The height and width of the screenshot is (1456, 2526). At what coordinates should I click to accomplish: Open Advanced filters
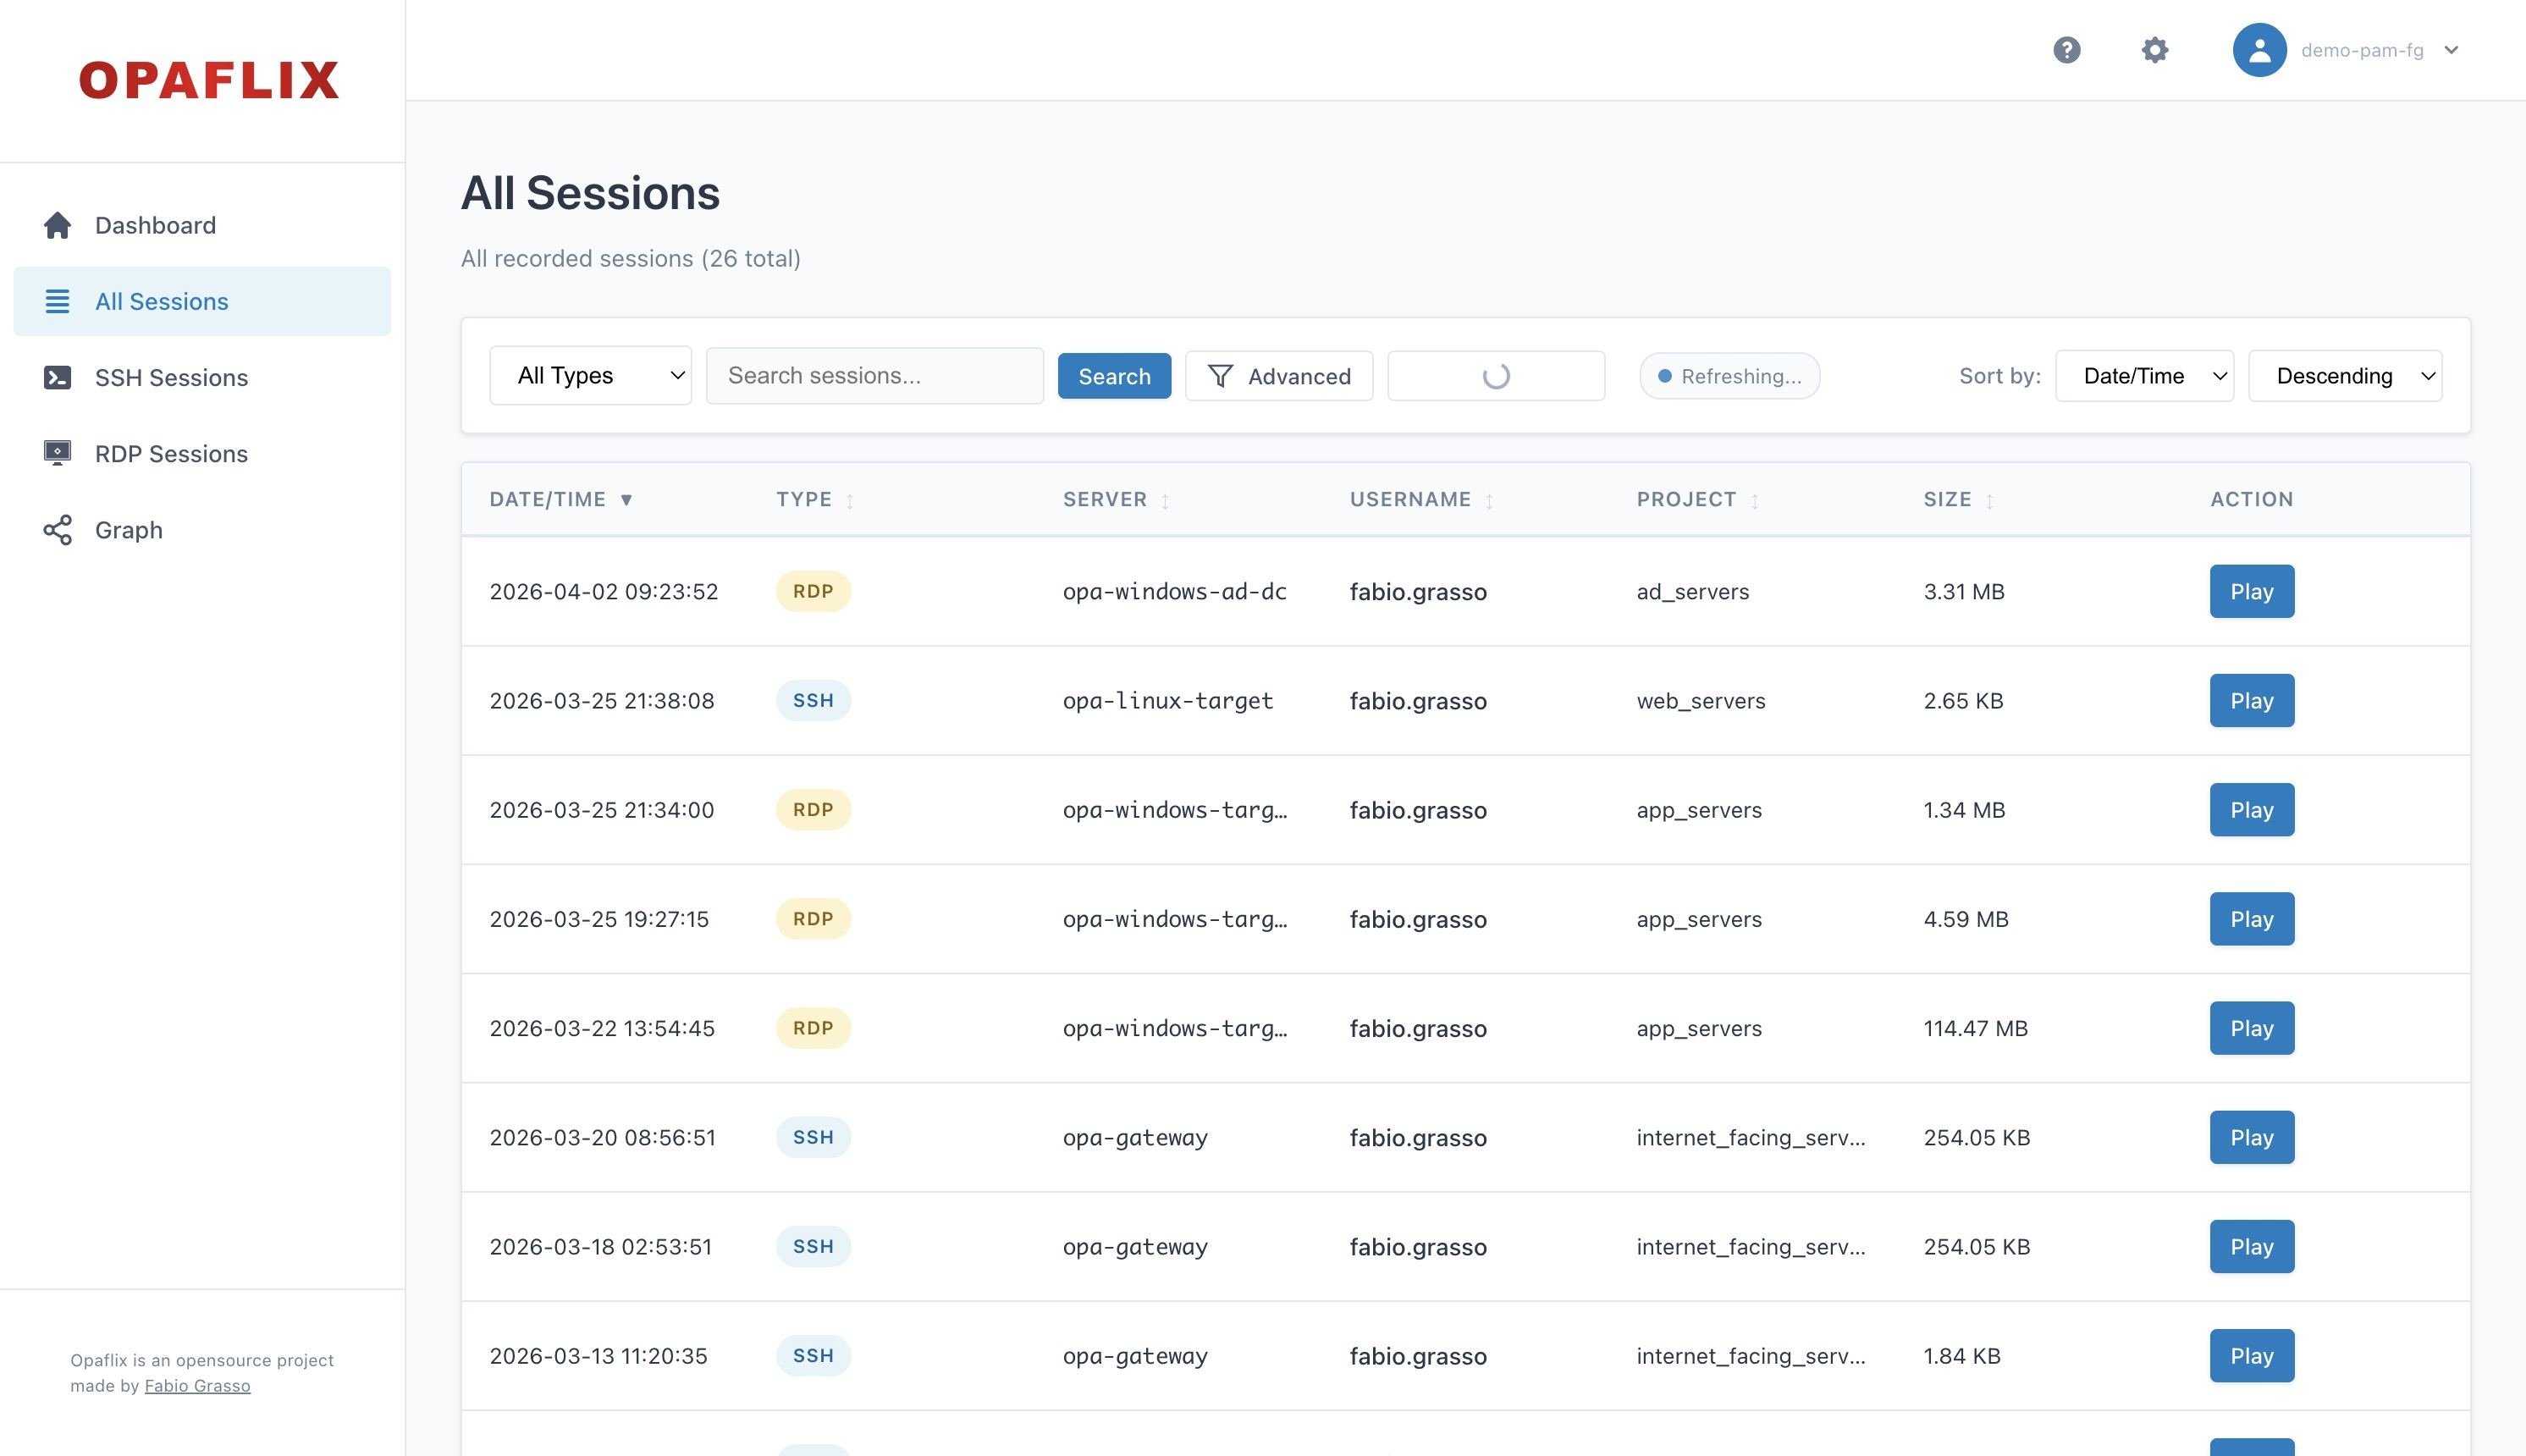pos(1279,376)
